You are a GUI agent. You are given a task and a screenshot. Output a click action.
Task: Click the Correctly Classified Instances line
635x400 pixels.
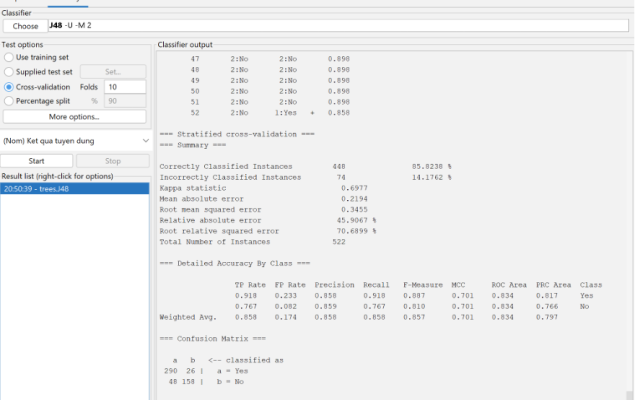coord(305,166)
